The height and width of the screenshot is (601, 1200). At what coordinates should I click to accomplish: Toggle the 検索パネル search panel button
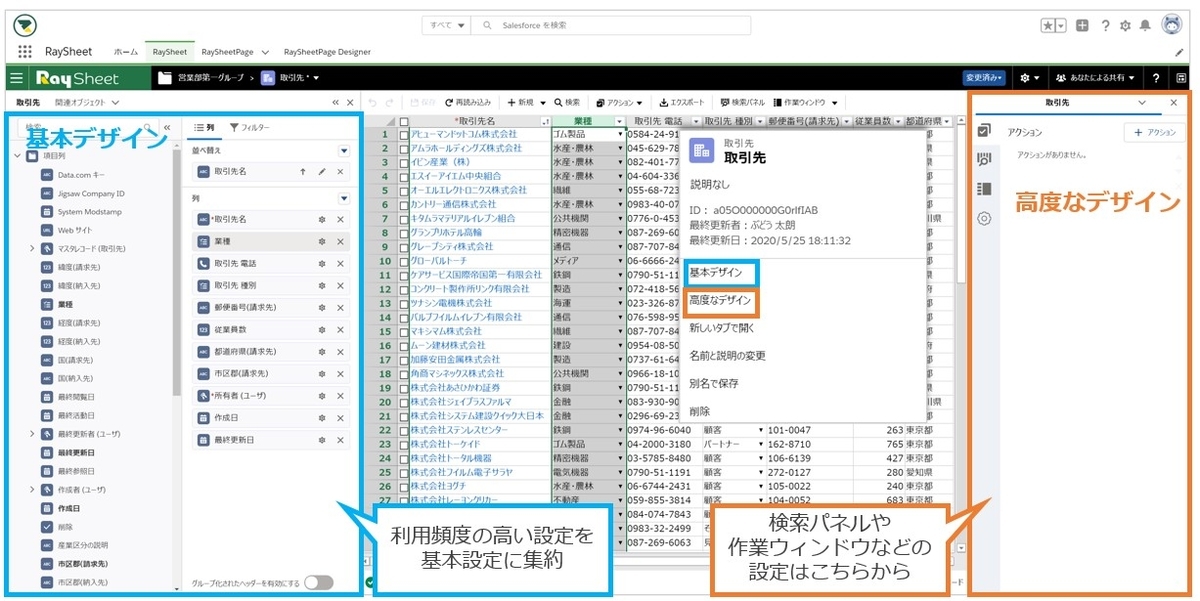pos(742,102)
